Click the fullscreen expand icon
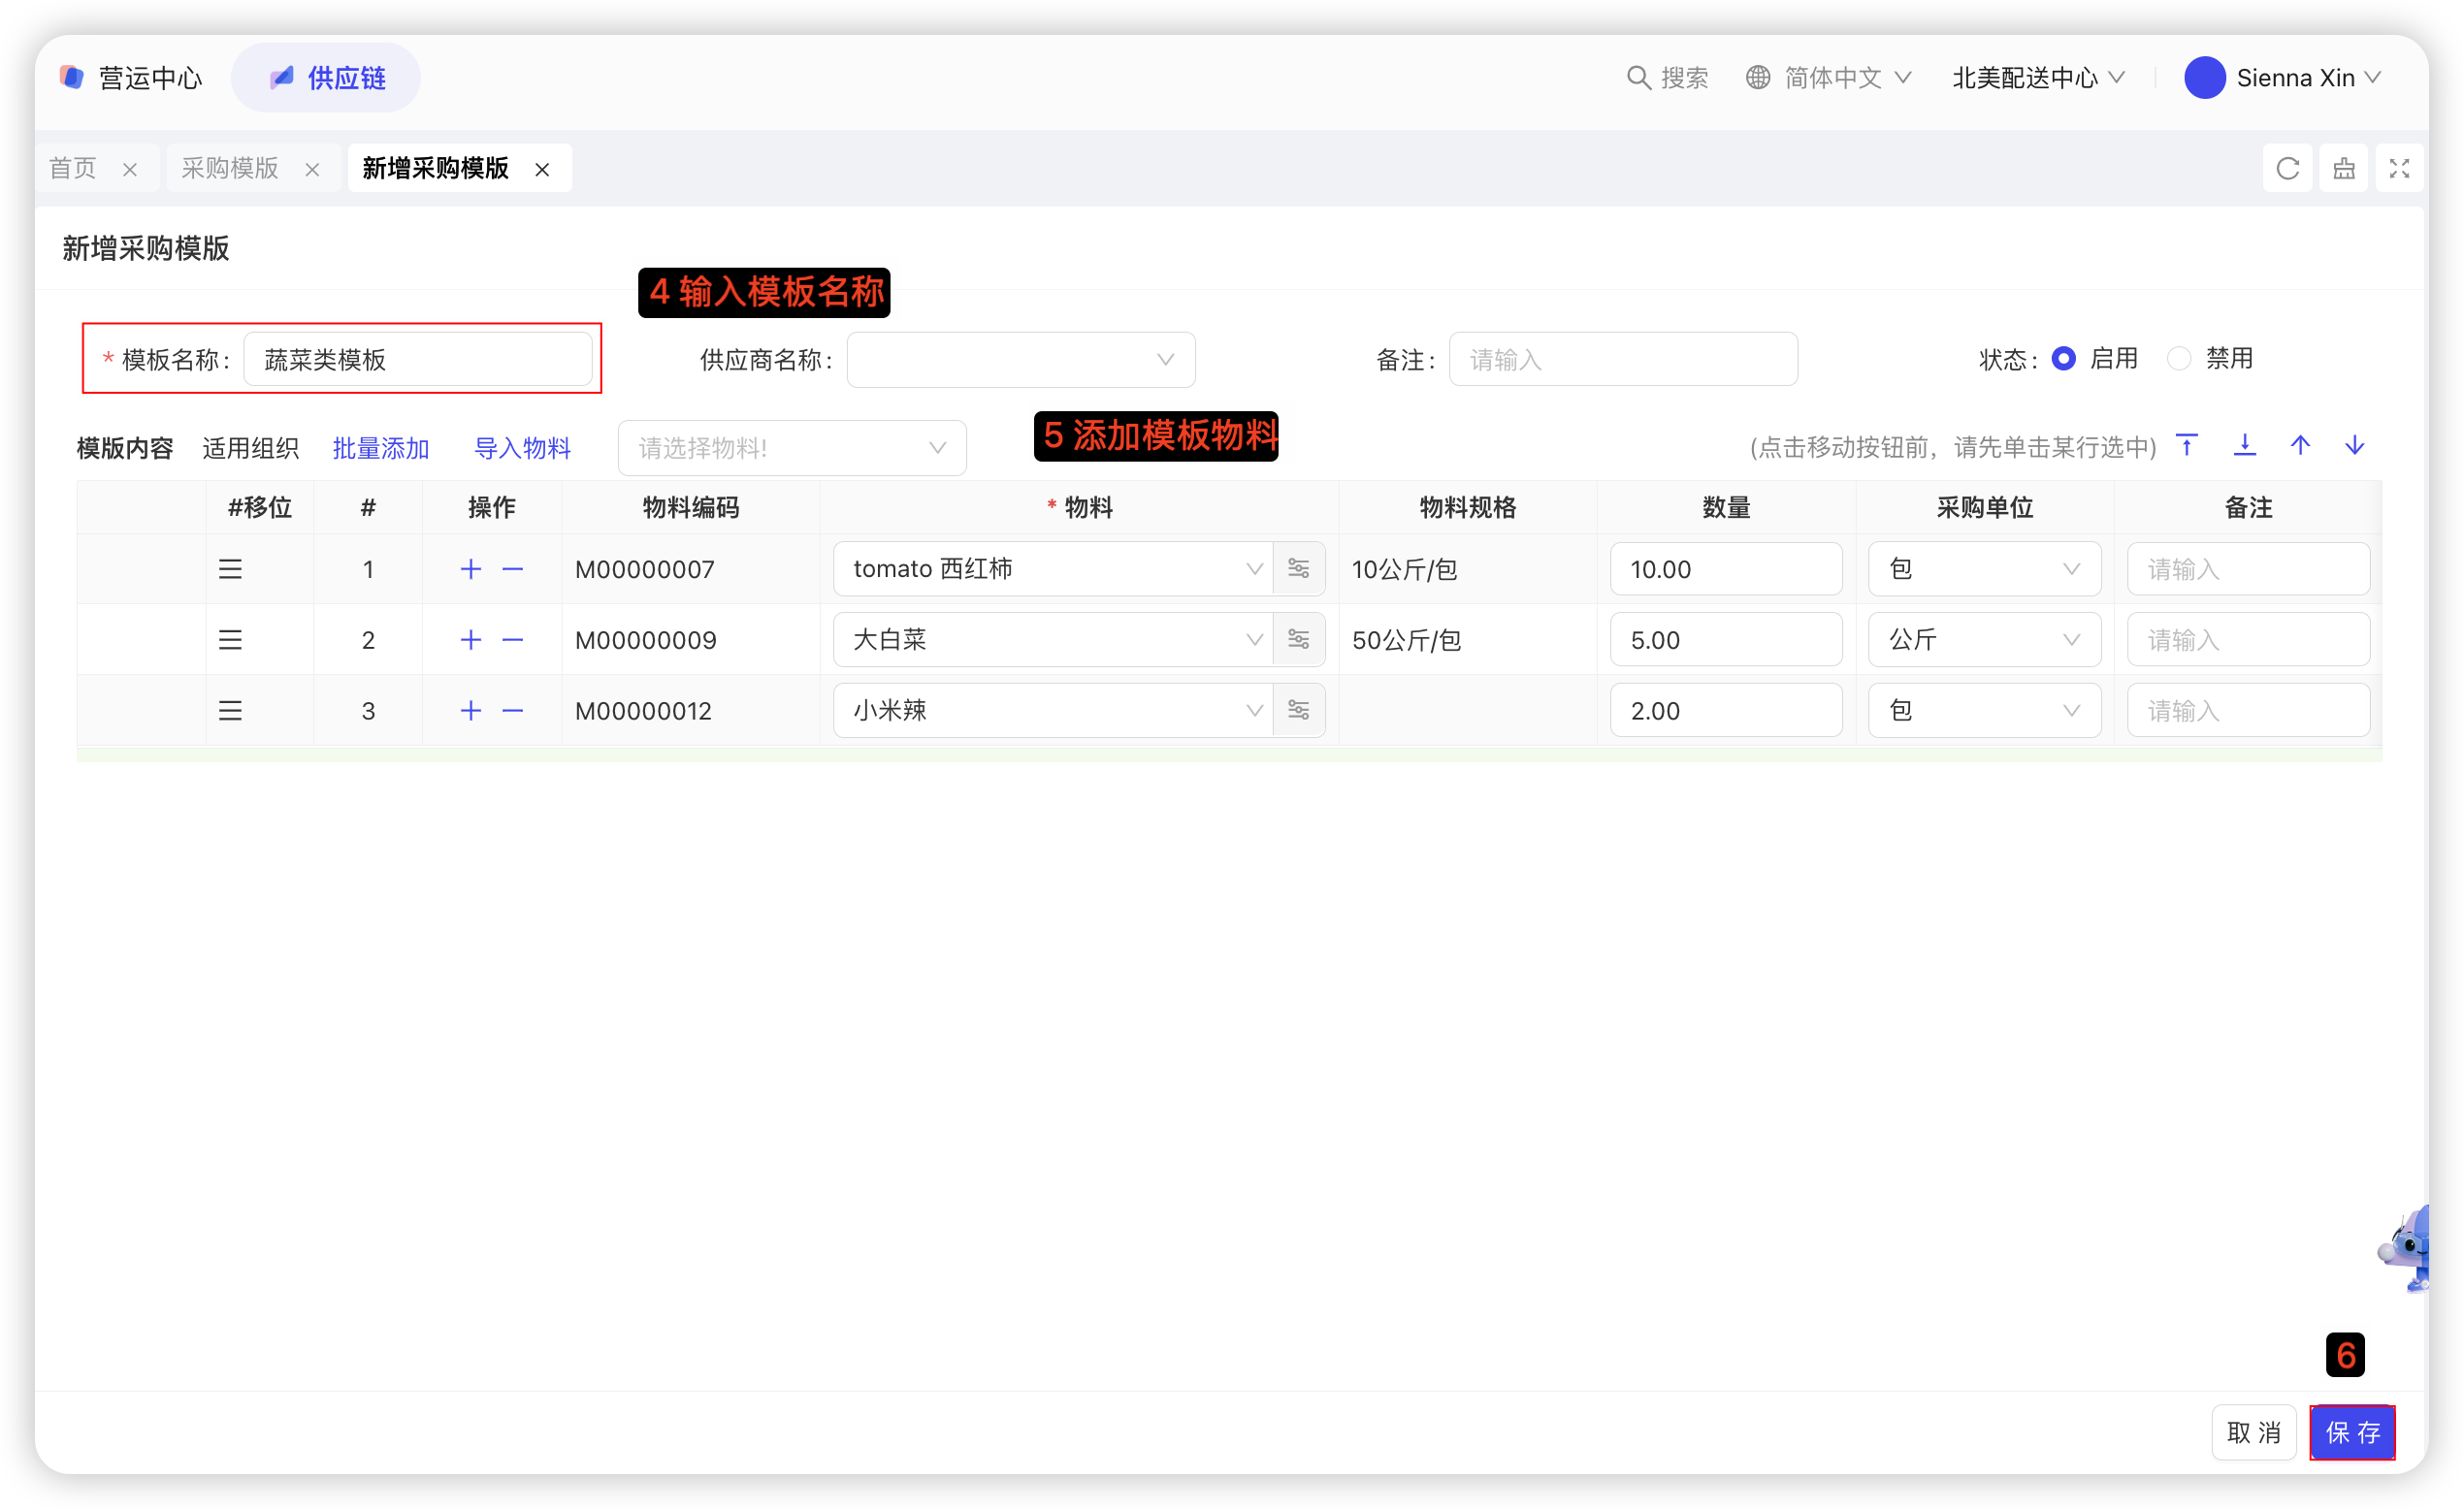The image size is (2464, 1509). (2398, 168)
